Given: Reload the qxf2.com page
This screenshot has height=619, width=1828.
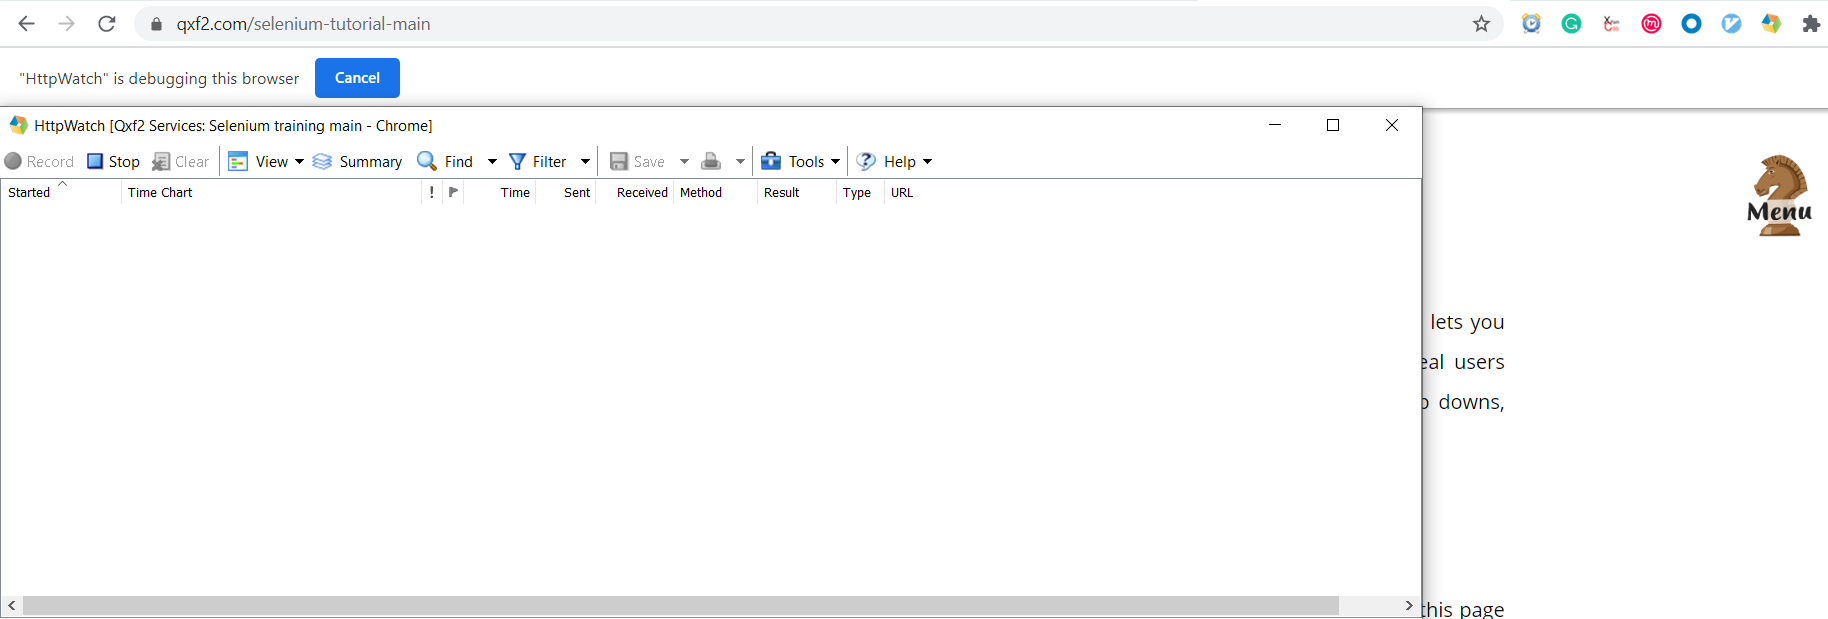Looking at the screenshot, I should tap(107, 24).
